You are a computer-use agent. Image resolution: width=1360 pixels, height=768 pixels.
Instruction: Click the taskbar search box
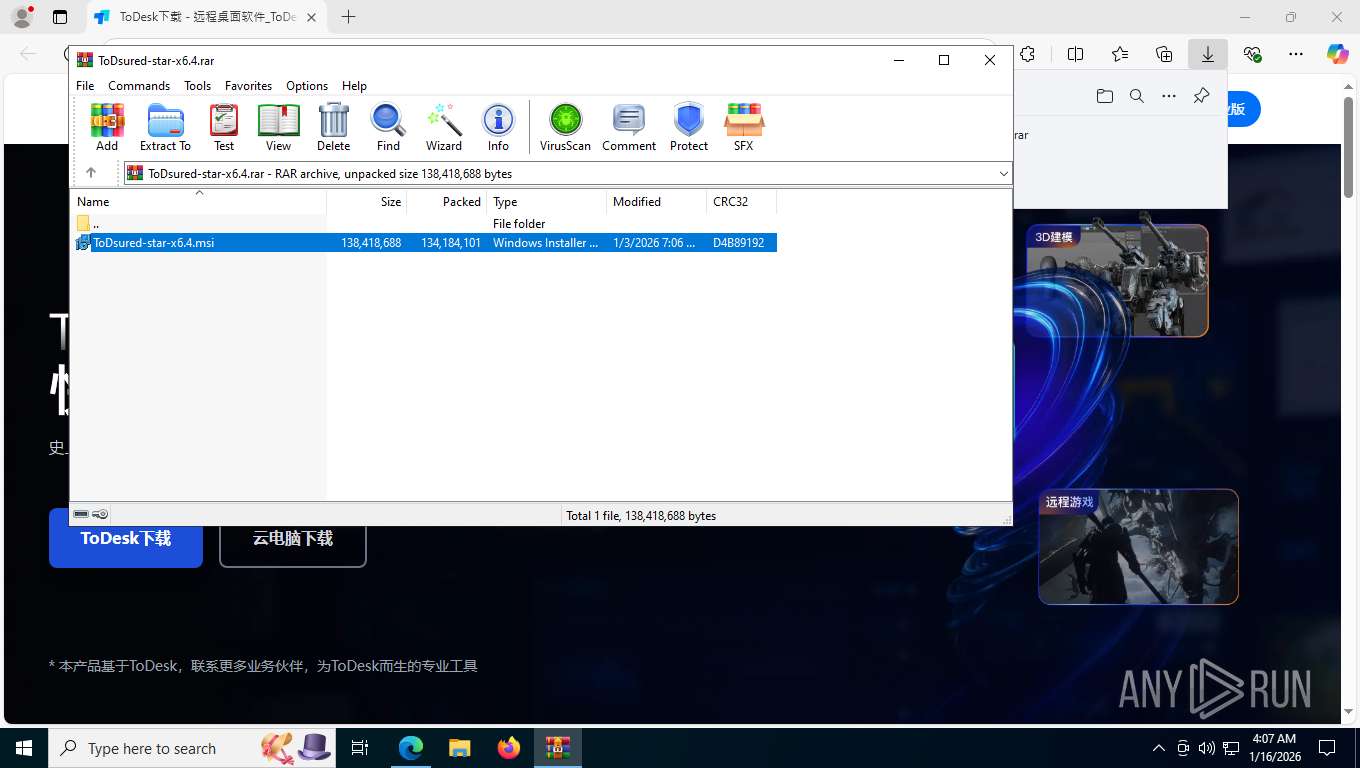192,748
